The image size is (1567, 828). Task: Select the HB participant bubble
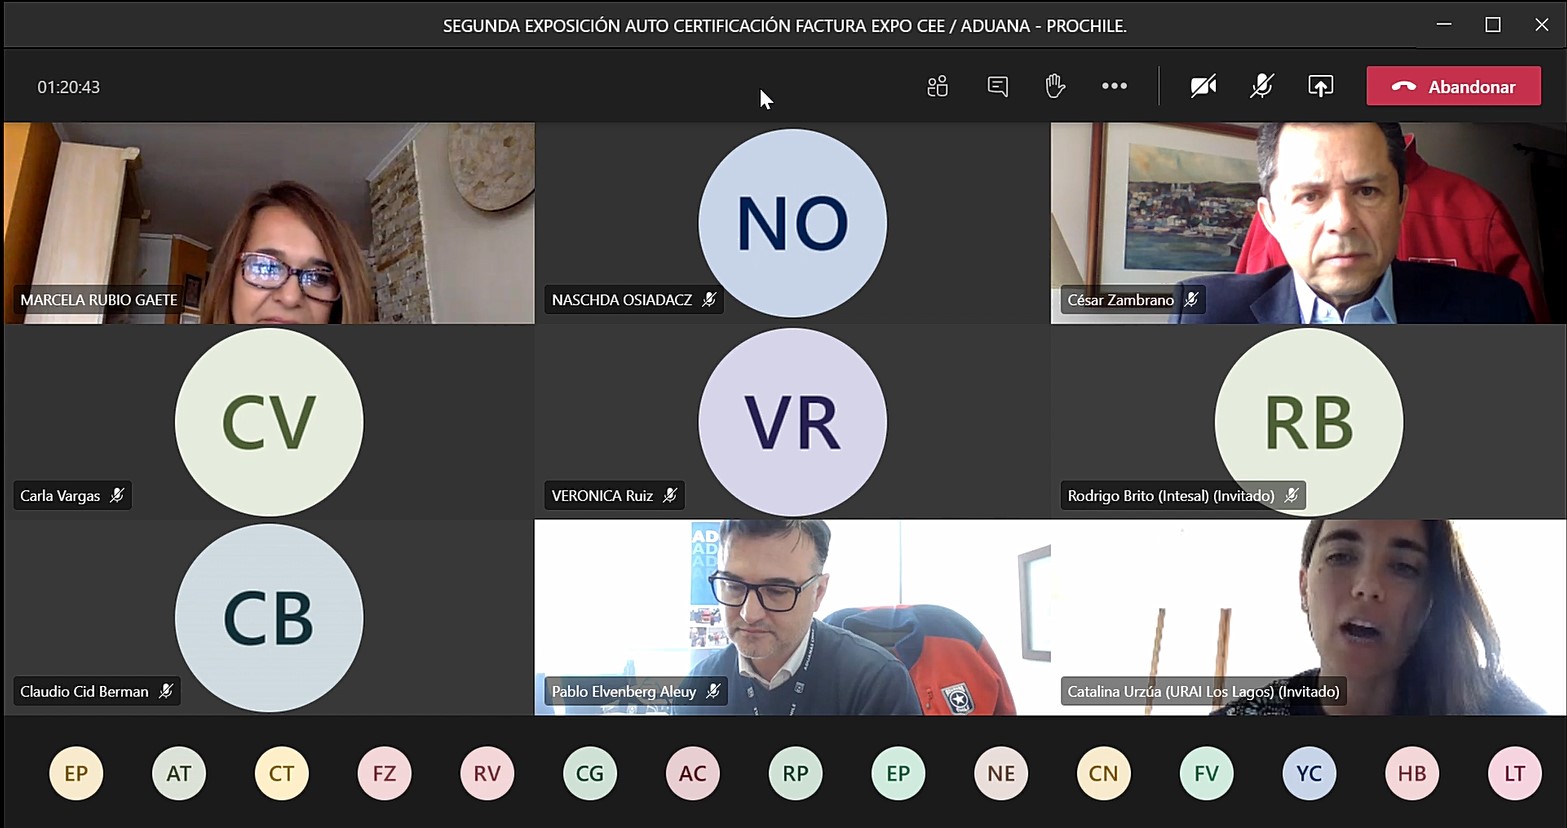(x=1412, y=773)
